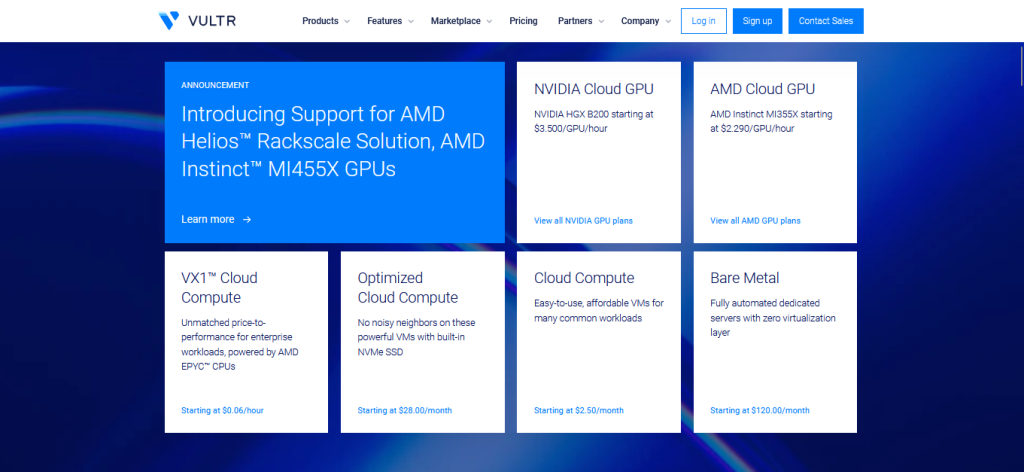Open the Company menu

(x=640, y=21)
